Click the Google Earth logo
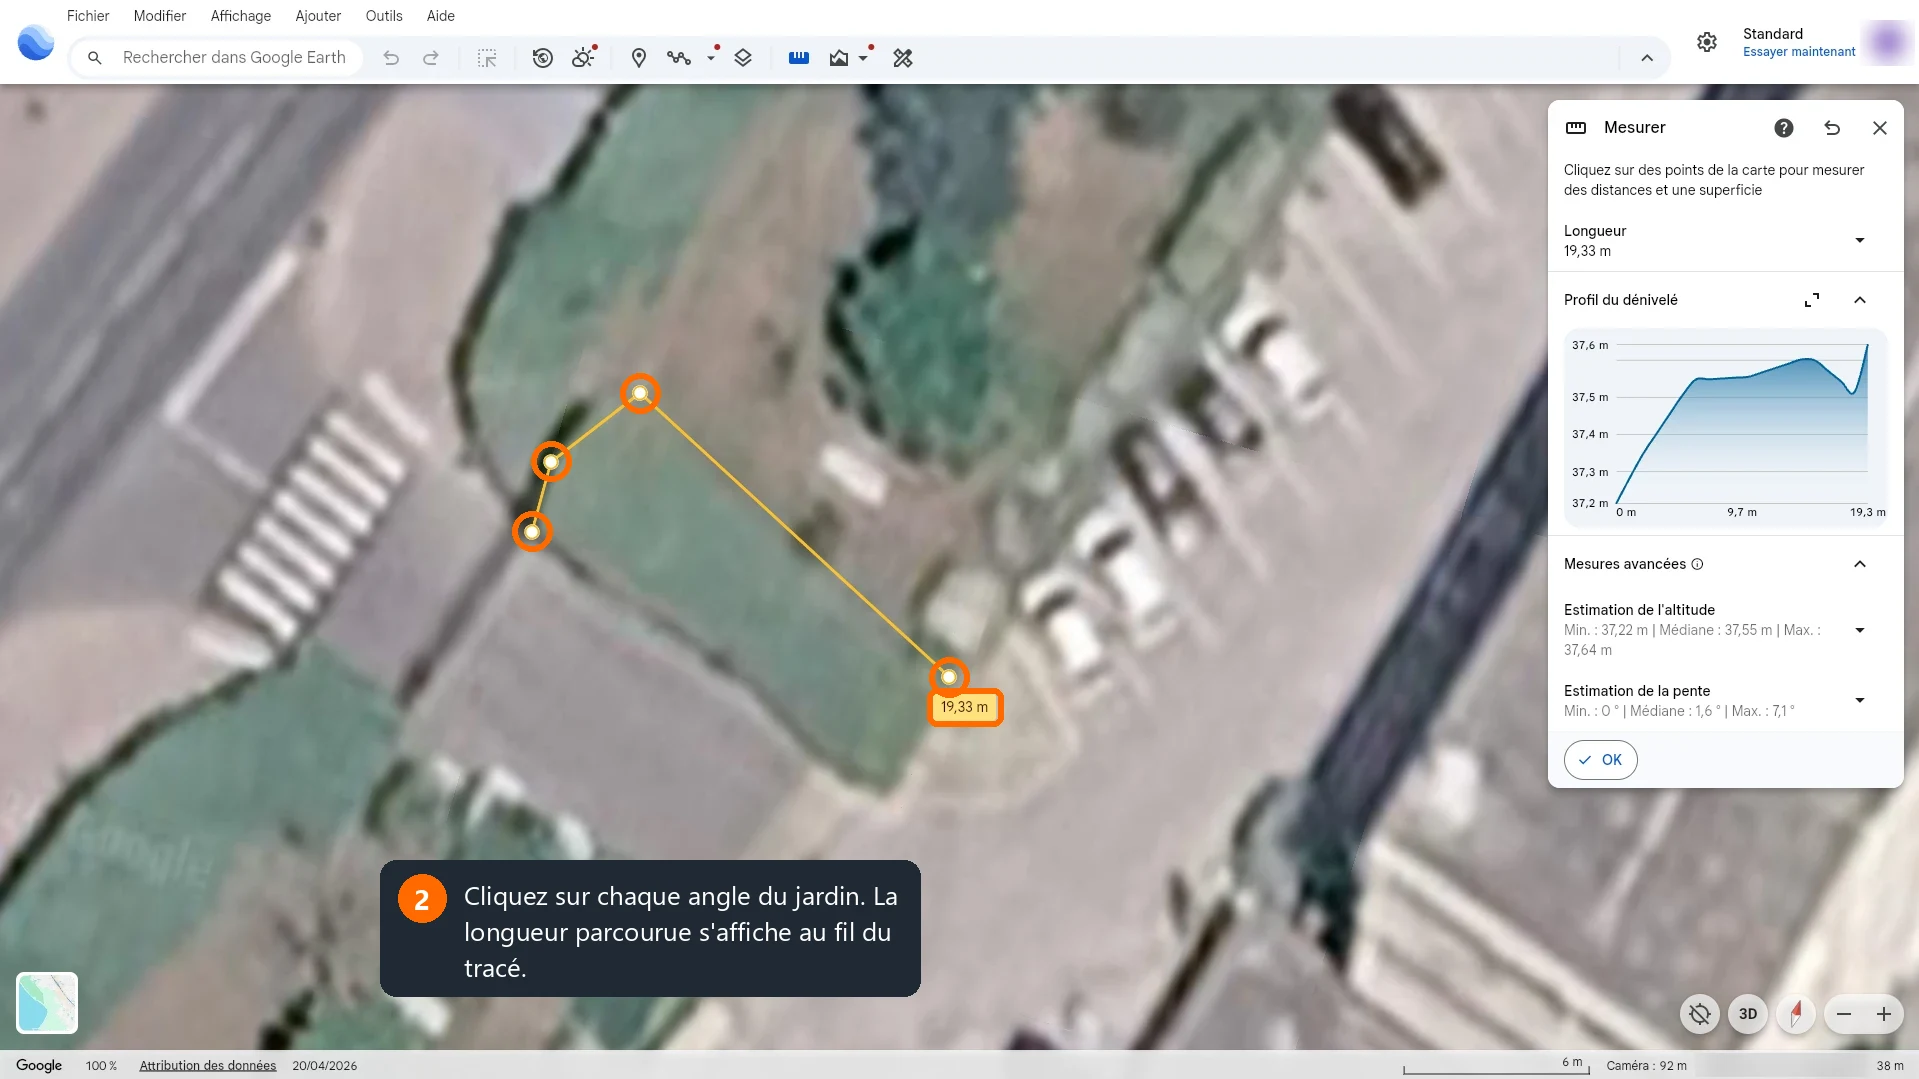The height and width of the screenshot is (1079, 1919). click(x=36, y=42)
